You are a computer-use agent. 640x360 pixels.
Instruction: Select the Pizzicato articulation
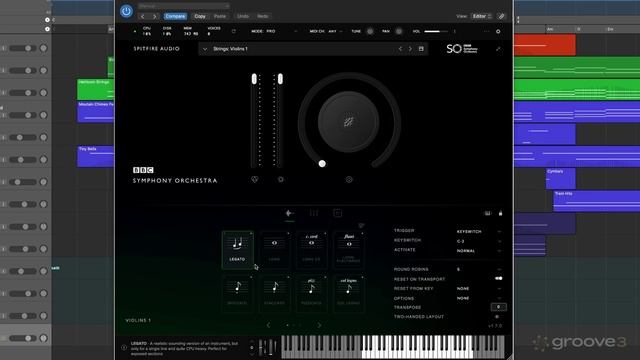tap(311, 294)
